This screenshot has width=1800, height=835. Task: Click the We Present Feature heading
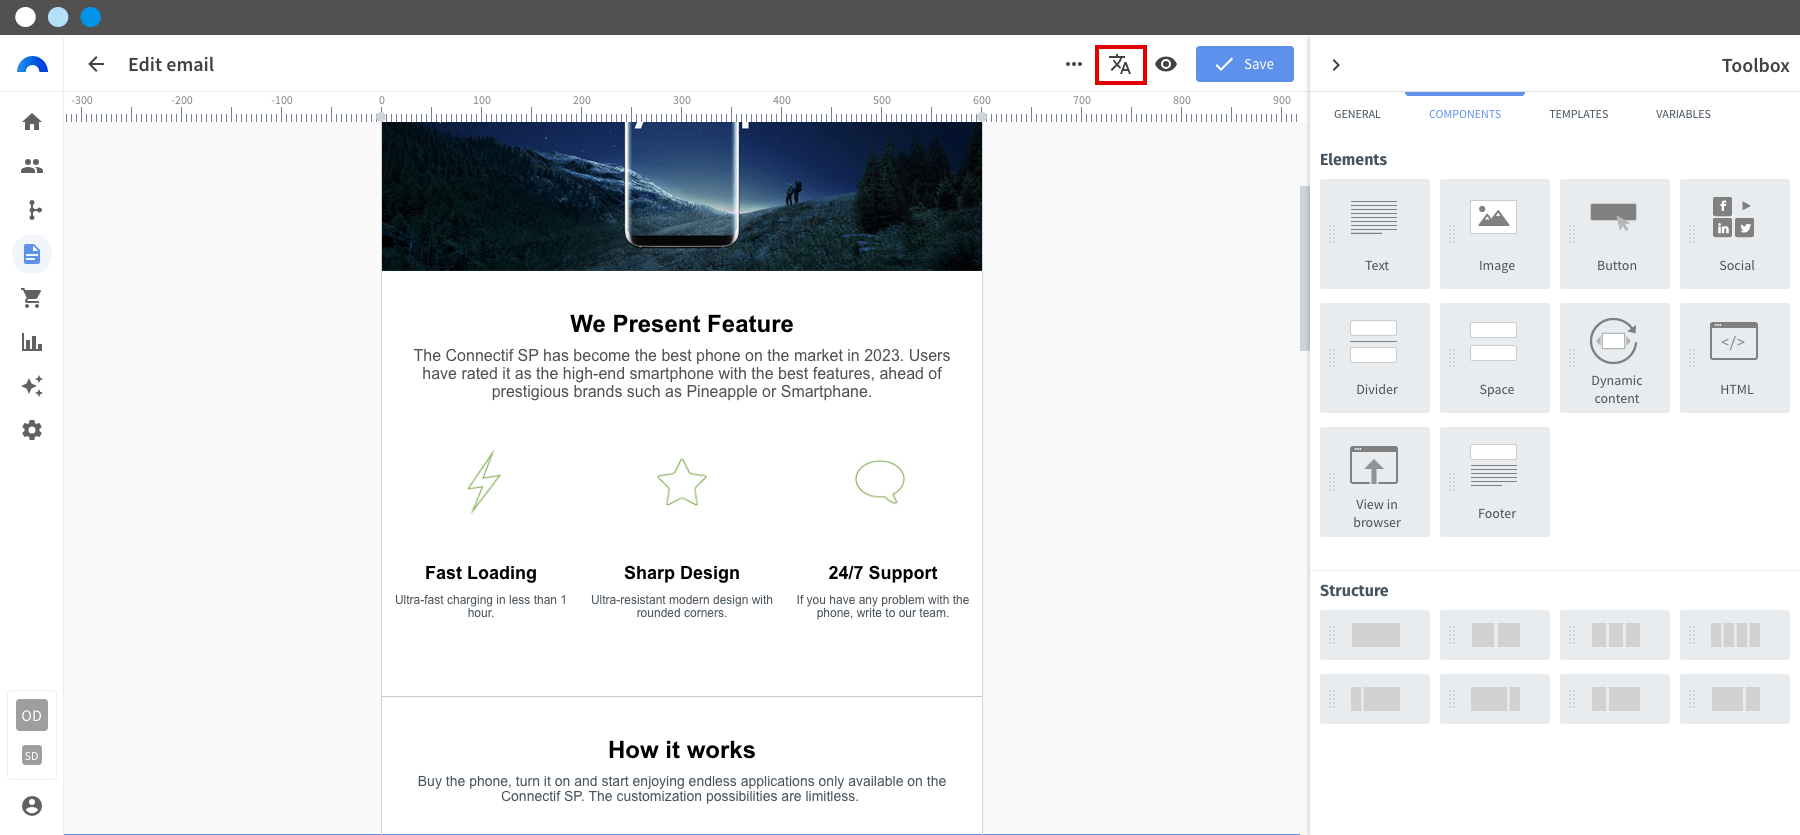pyautogui.click(x=682, y=324)
